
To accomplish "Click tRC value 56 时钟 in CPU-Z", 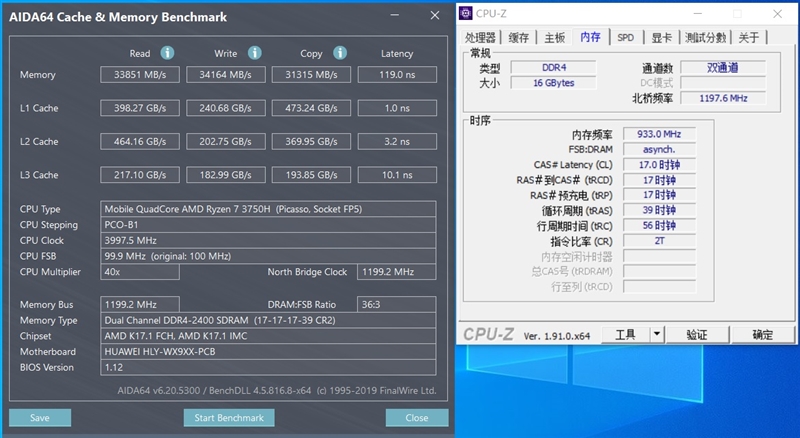I will (659, 225).
